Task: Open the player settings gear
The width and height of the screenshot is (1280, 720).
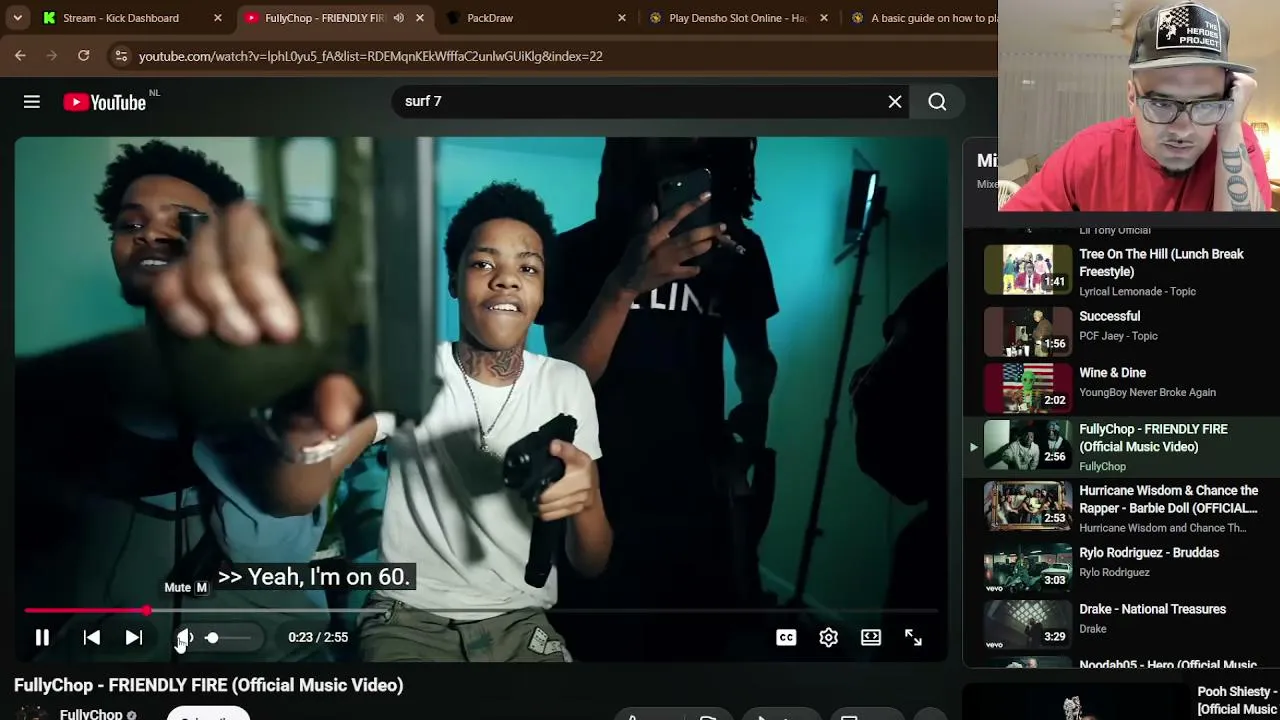Action: pos(828,637)
